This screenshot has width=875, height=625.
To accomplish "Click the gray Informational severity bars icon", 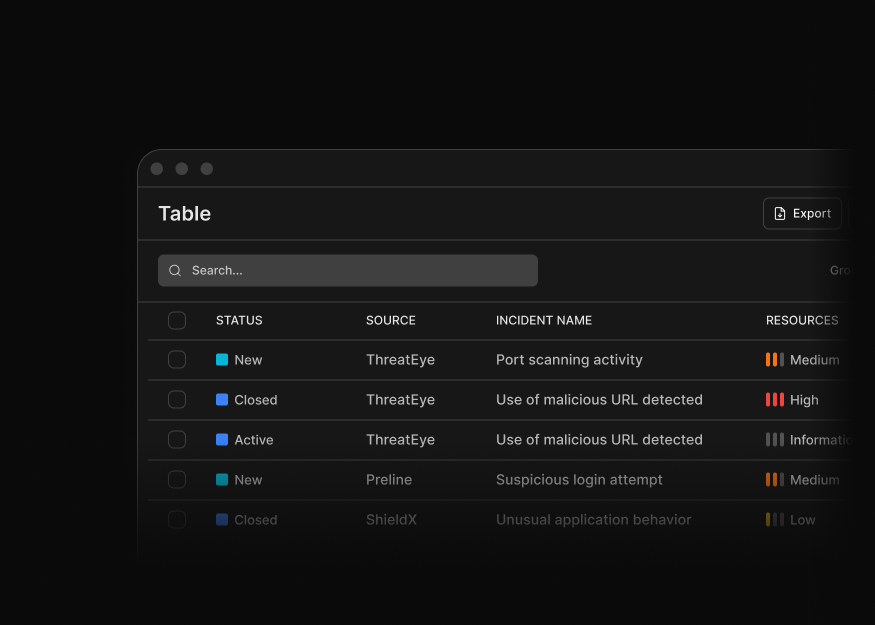I will (x=775, y=440).
